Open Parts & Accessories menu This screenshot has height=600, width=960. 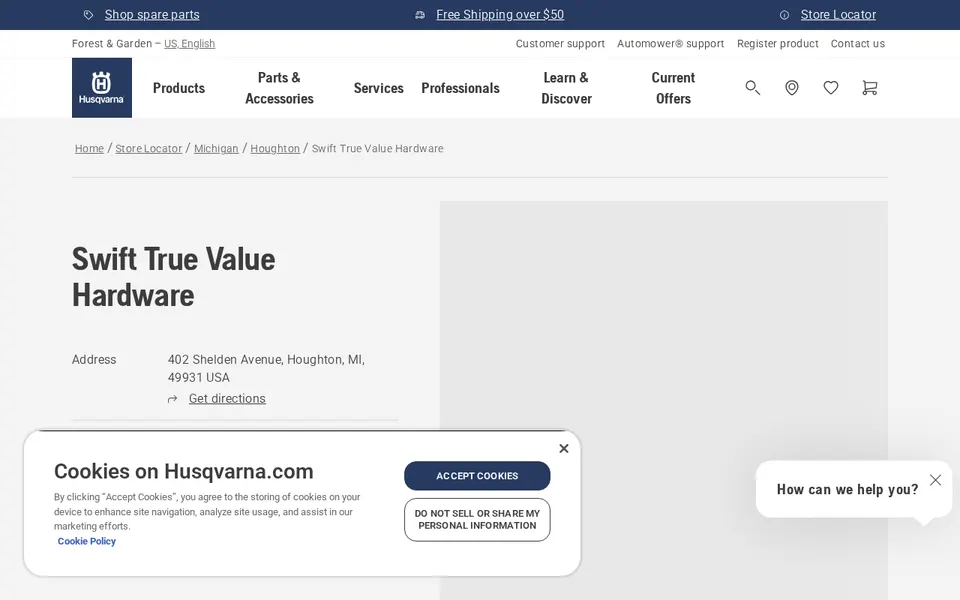279,88
